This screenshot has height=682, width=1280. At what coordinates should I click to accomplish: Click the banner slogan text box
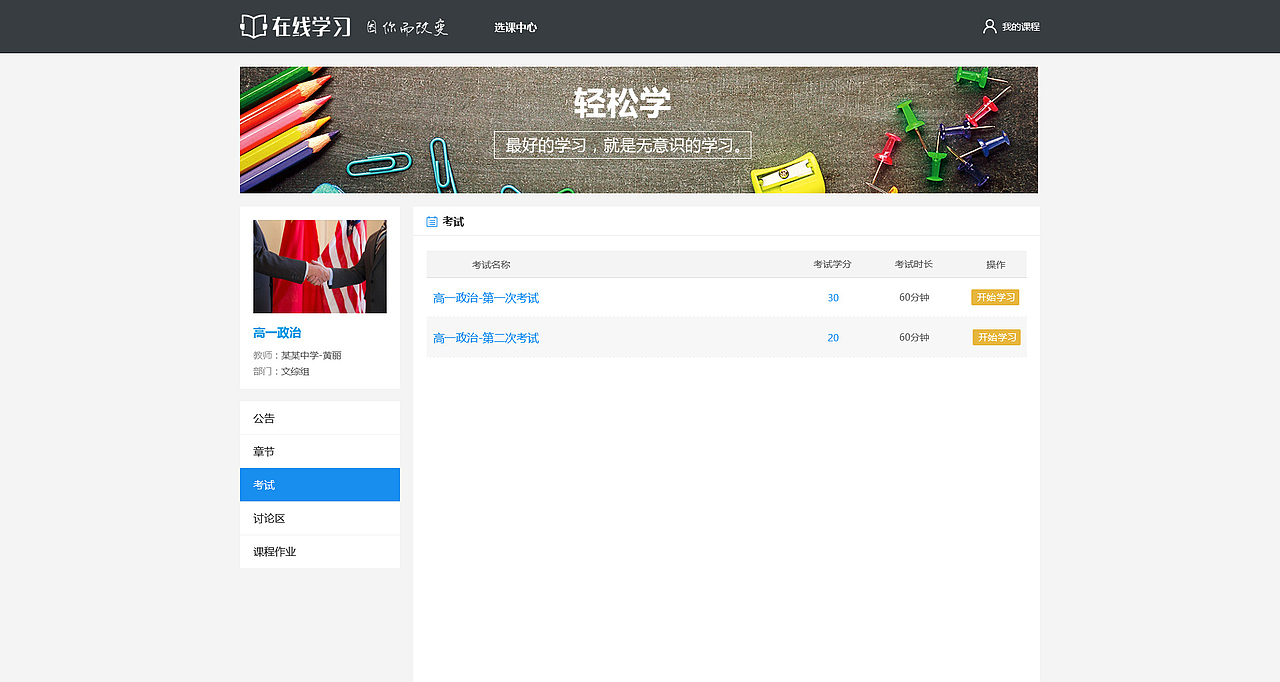click(x=622, y=144)
